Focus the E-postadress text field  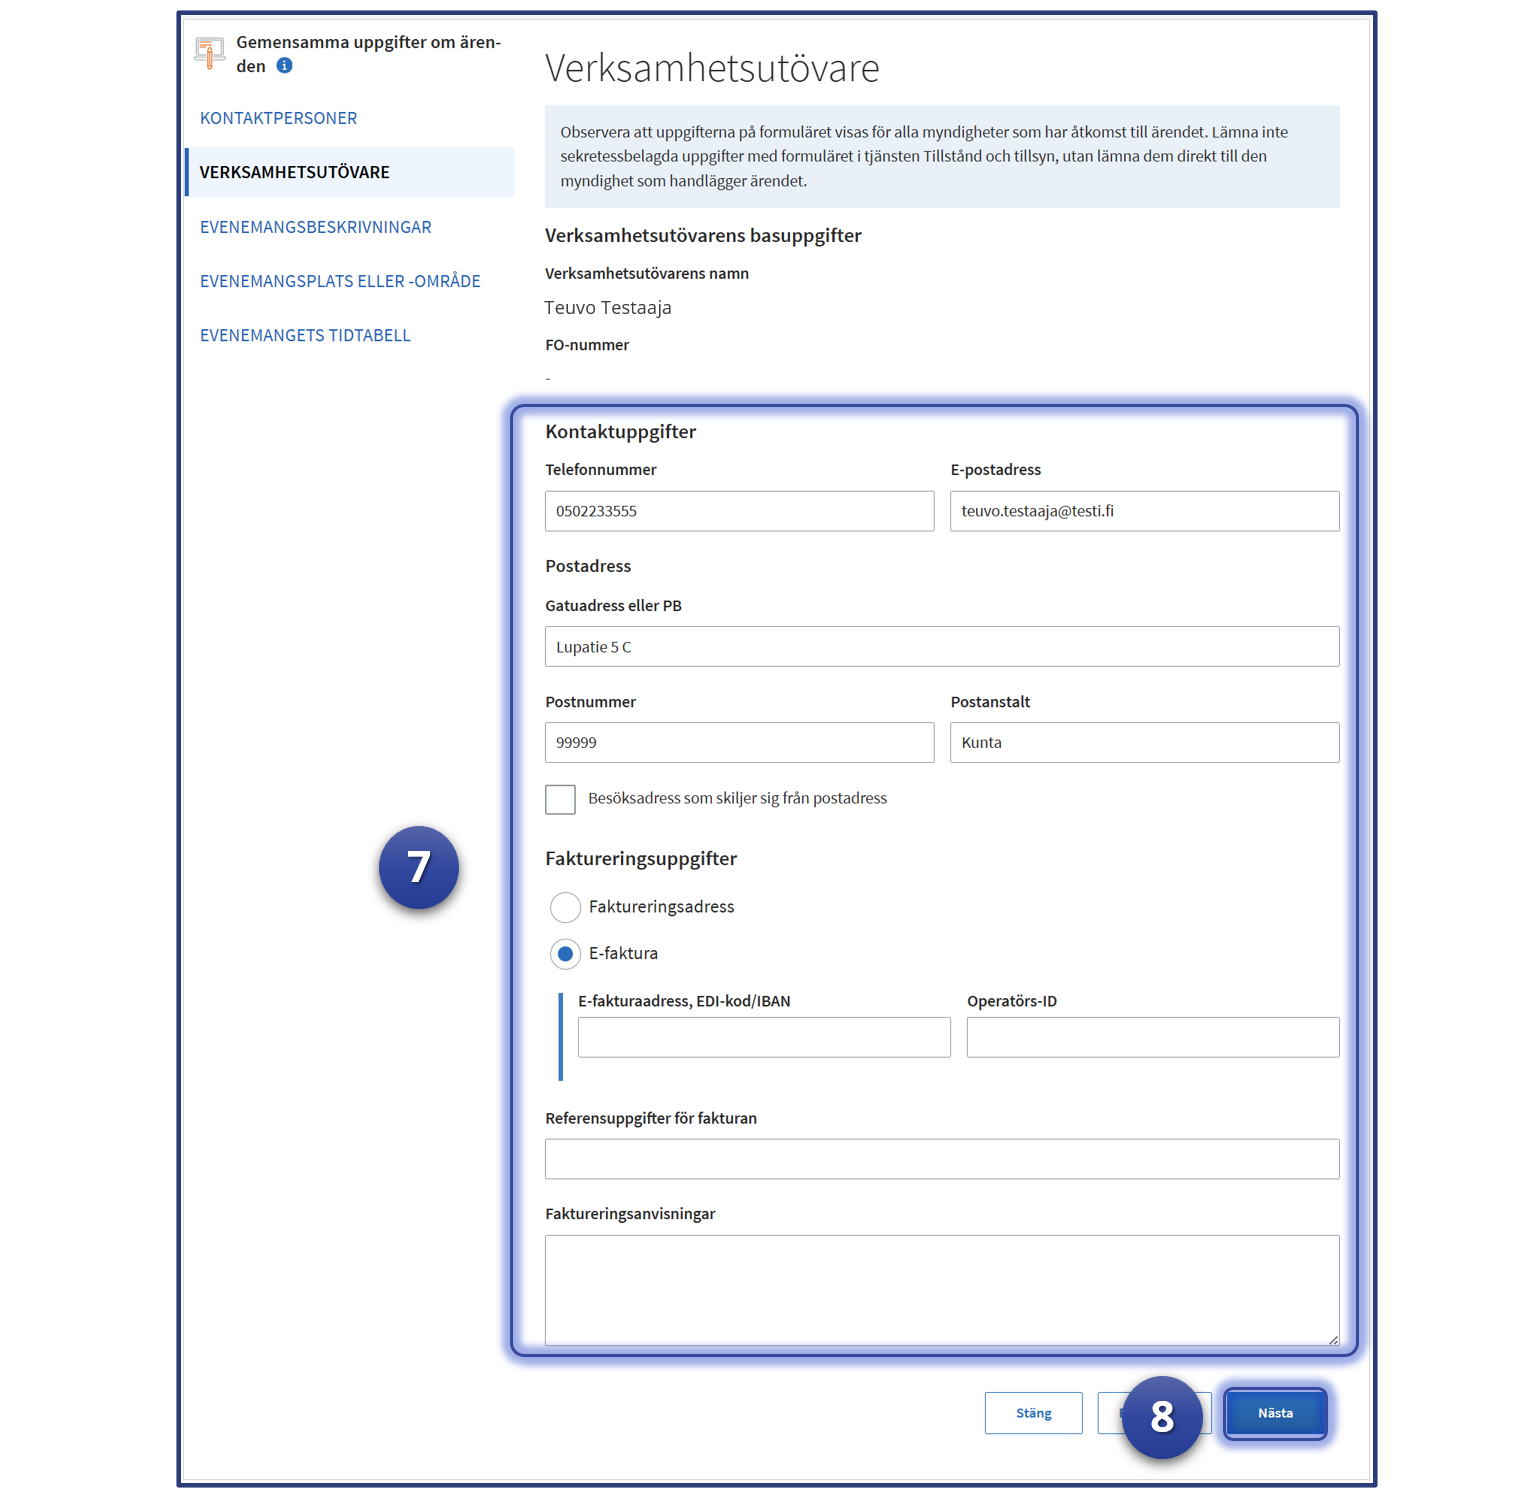pos(1144,511)
